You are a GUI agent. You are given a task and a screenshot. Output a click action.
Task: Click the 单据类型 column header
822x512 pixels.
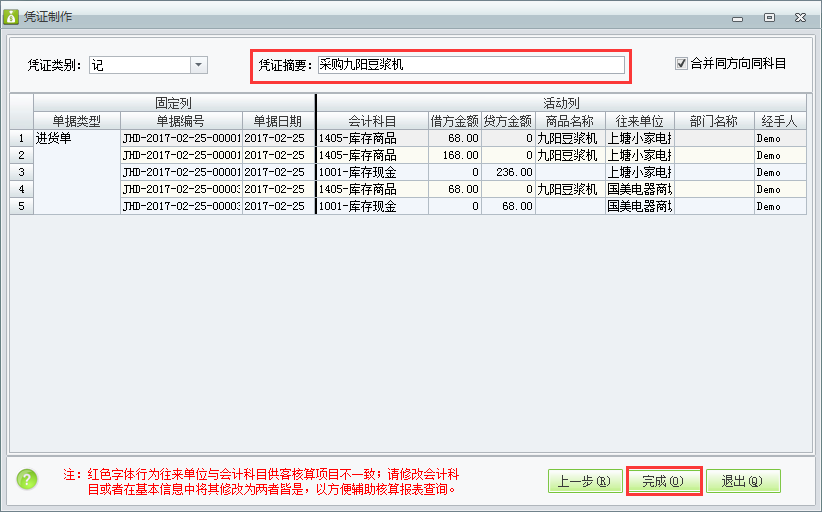pyautogui.click(x=77, y=121)
